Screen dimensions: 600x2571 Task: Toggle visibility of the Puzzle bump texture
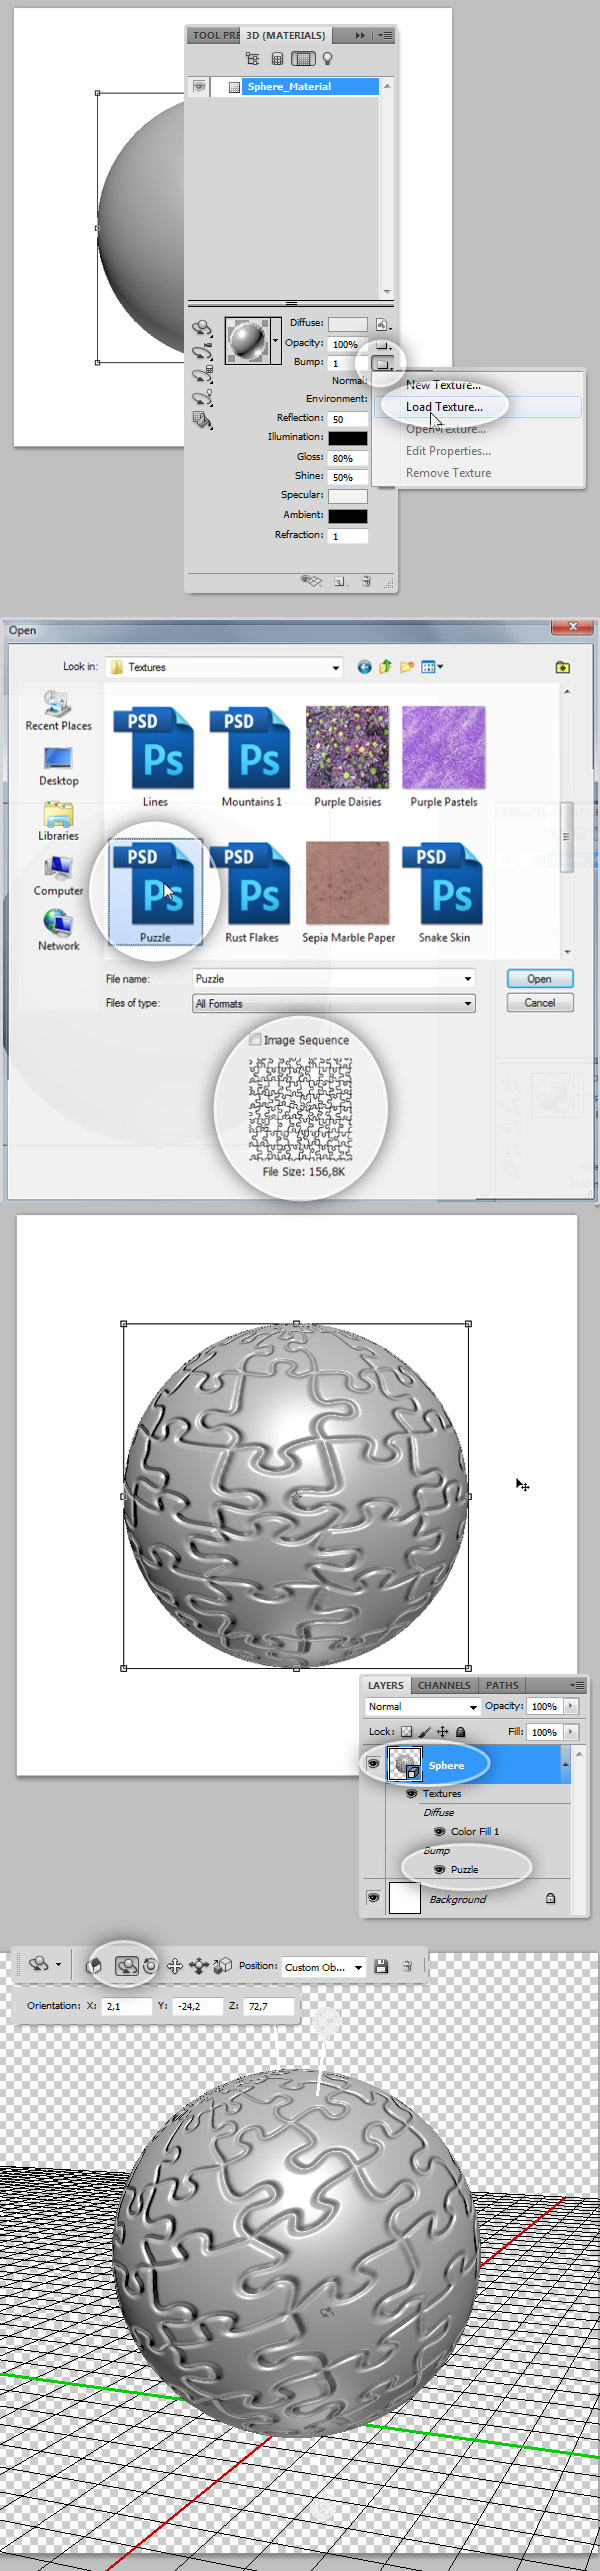click(x=439, y=1869)
